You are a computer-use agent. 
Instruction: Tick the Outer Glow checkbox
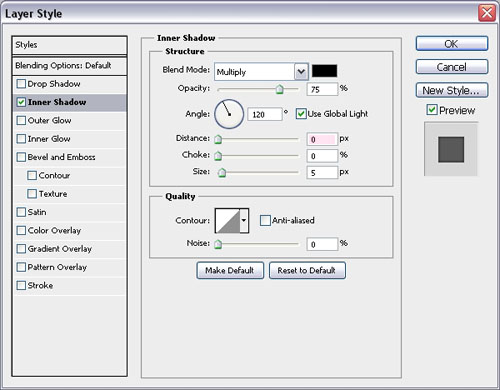click(21, 120)
